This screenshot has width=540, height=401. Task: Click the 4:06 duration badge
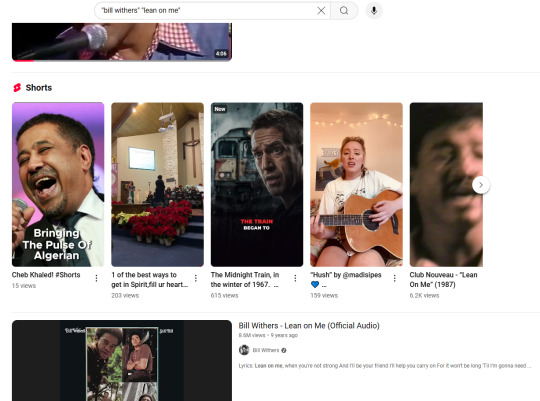[221, 53]
